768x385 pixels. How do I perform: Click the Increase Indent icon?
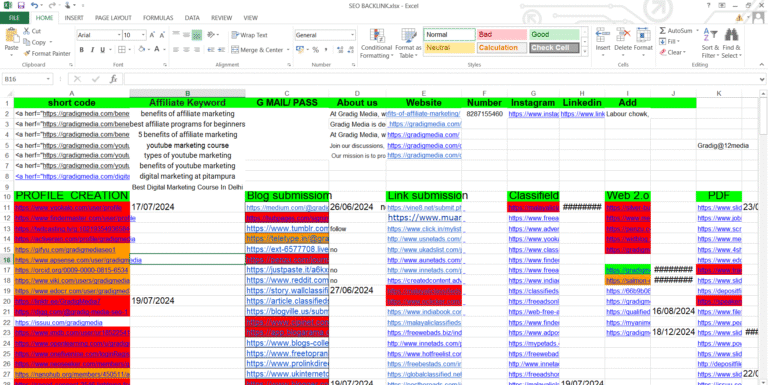click(221, 49)
